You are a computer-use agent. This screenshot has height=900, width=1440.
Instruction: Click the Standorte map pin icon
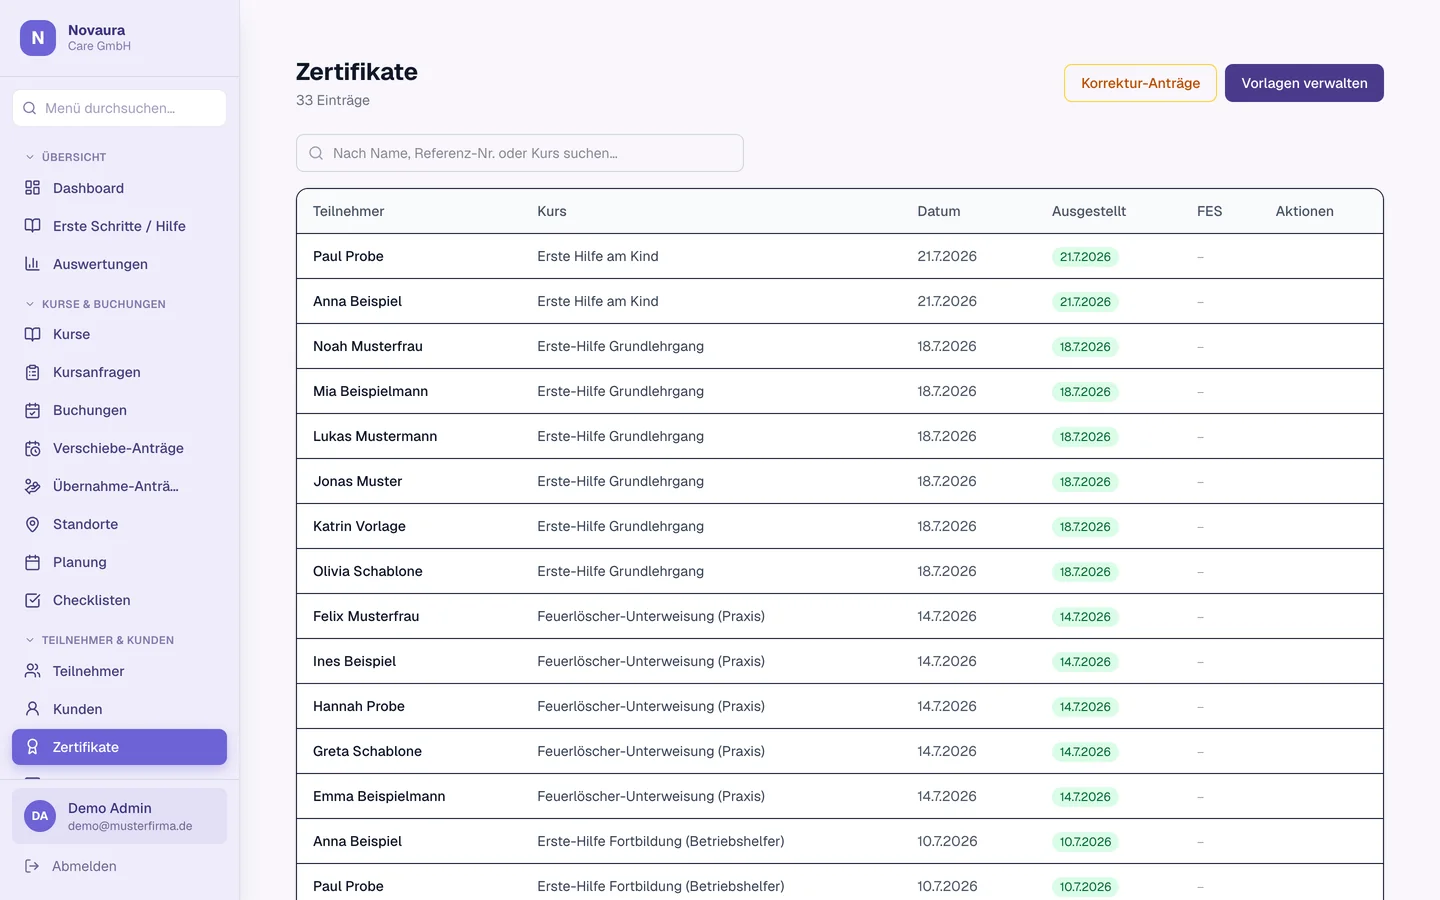(32, 524)
